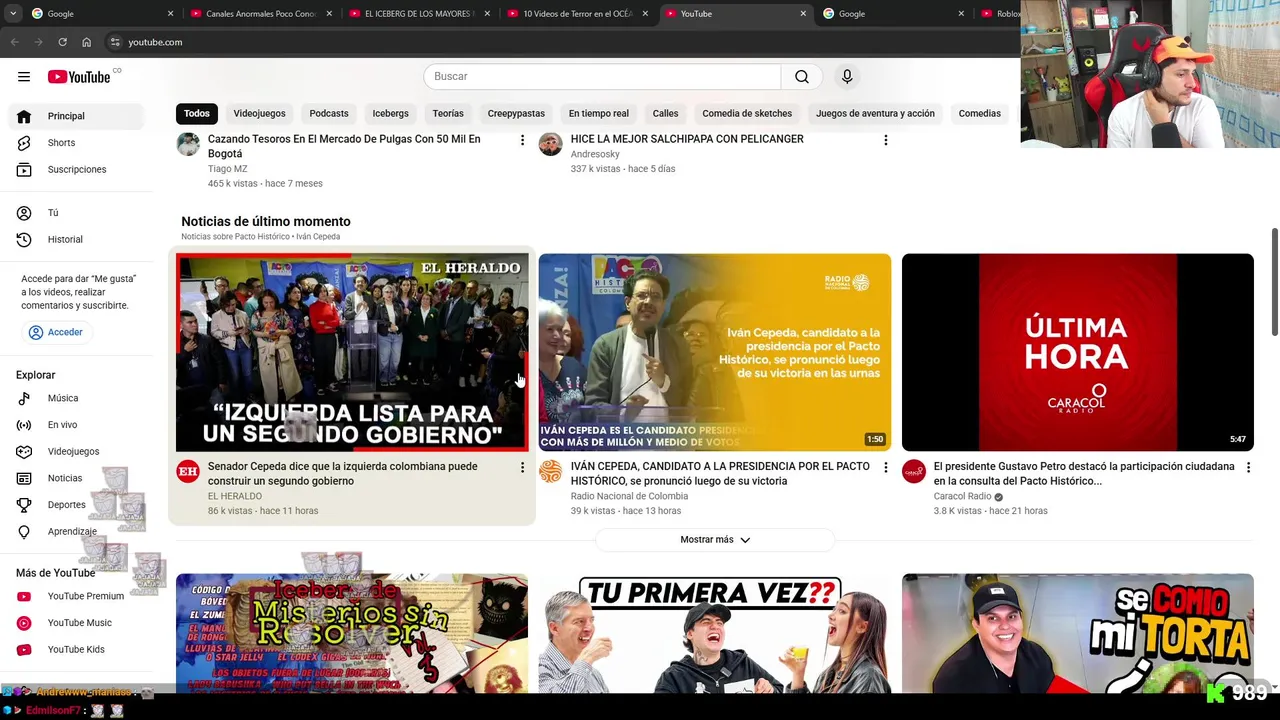The image size is (1280, 720).
Task: Select the Todos filter chip
Action: [197, 114]
